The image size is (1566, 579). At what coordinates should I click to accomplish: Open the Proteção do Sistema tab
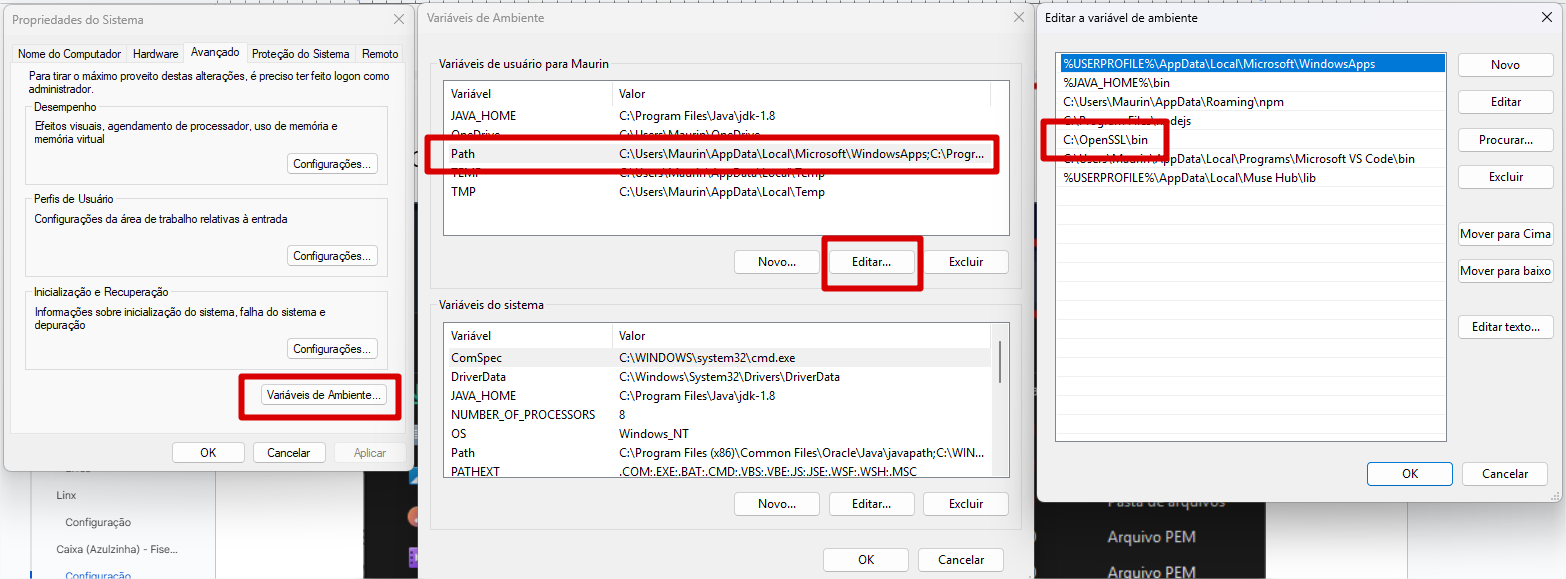coord(300,54)
